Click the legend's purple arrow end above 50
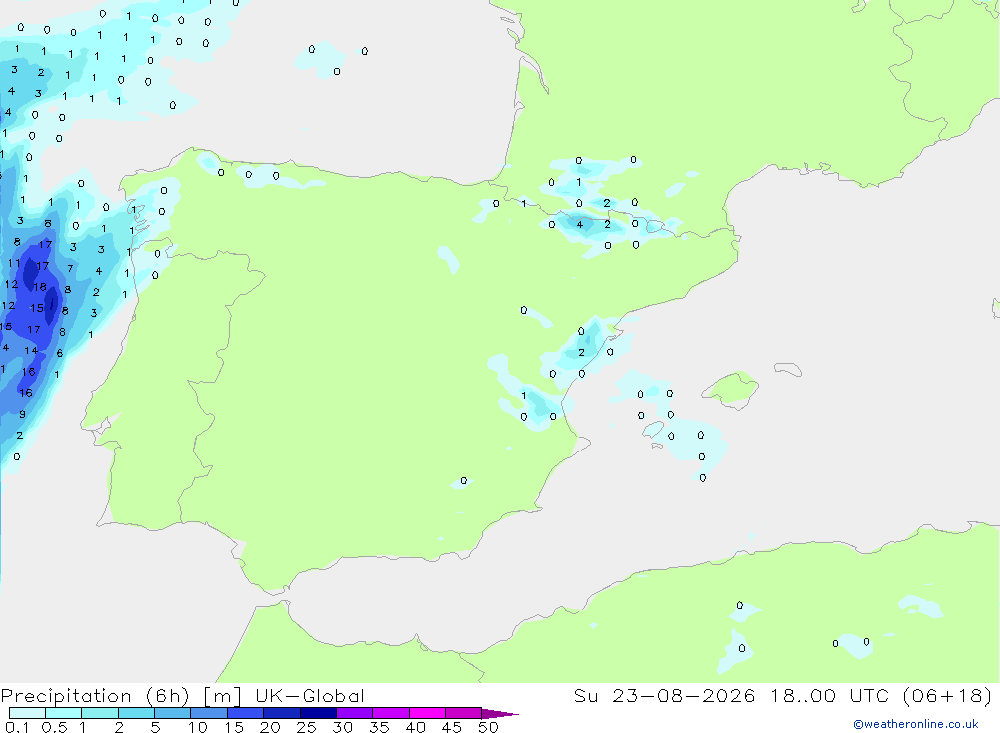1000x733 pixels. click(500, 714)
